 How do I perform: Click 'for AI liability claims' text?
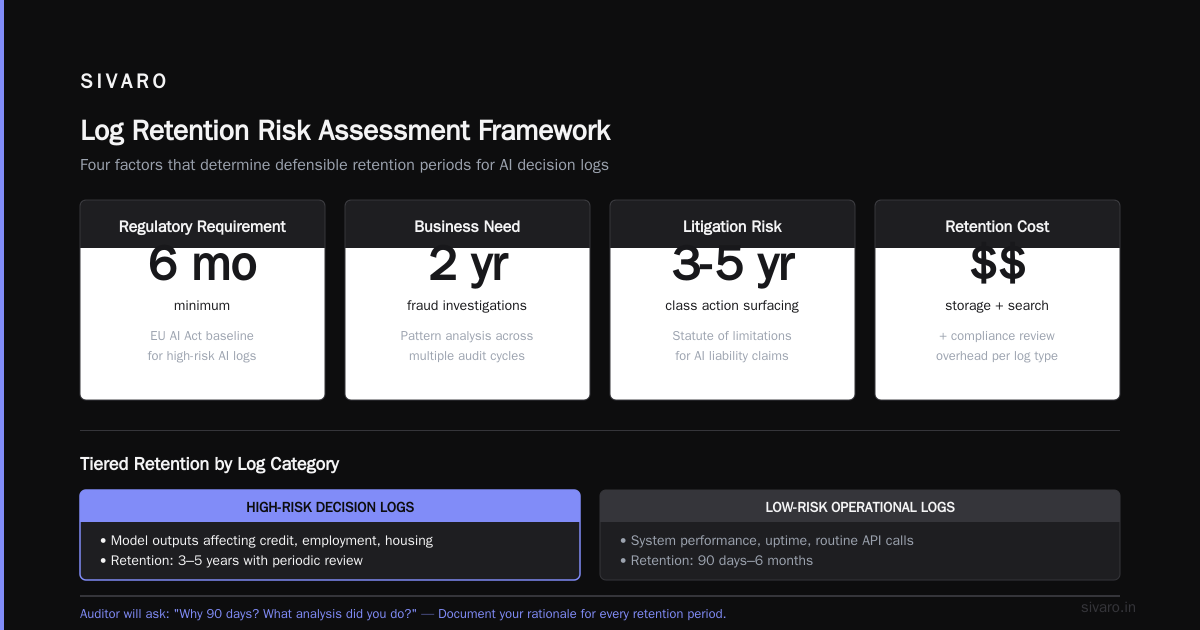pyautogui.click(x=732, y=356)
